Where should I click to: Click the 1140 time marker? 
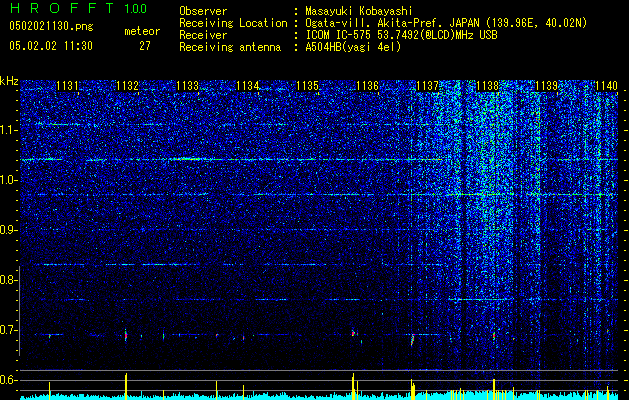(607, 85)
